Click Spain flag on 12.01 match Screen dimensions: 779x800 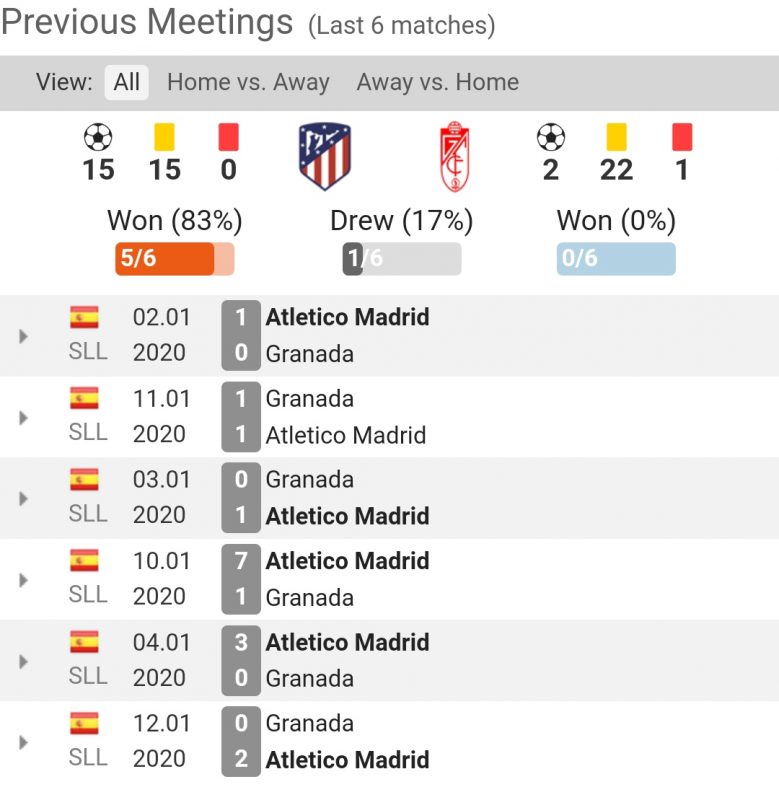pos(84,723)
